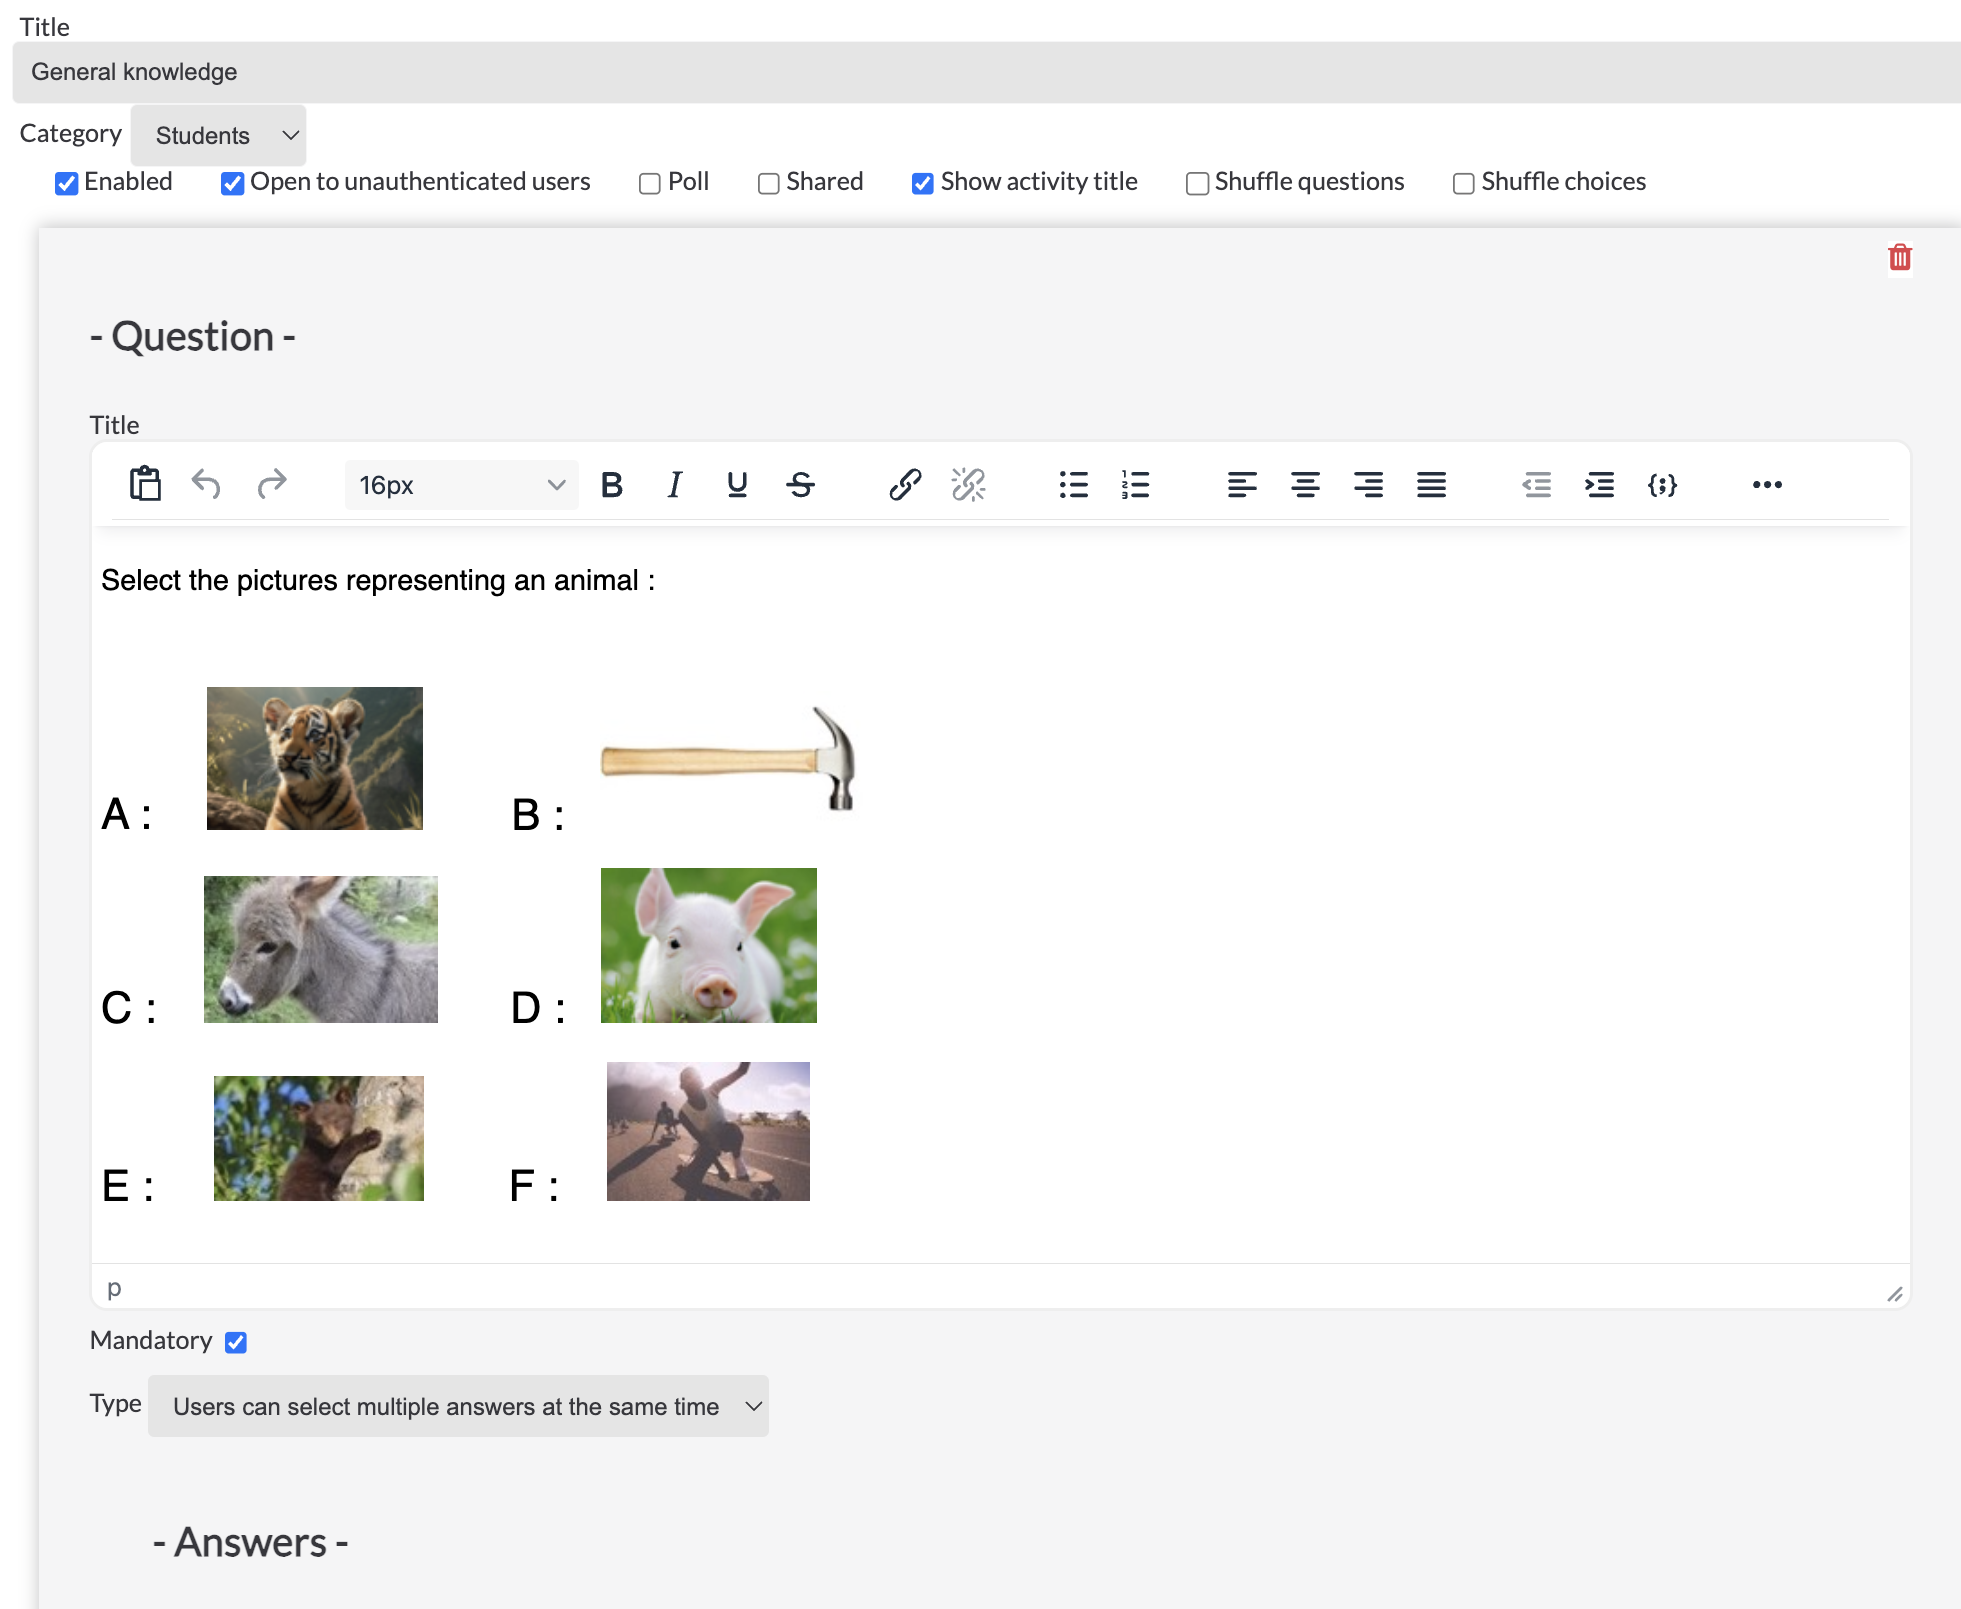Click the p element path in status bar
1961x1609 pixels.
click(x=114, y=1287)
